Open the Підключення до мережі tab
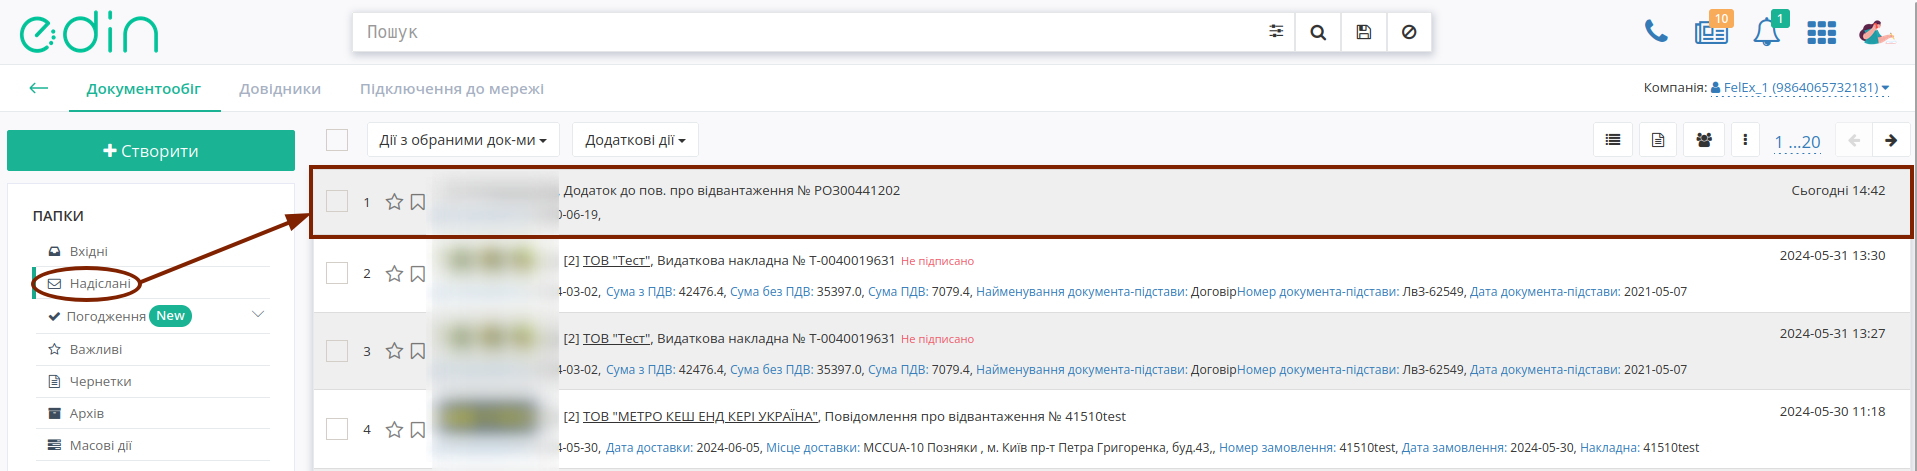 point(452,89)
